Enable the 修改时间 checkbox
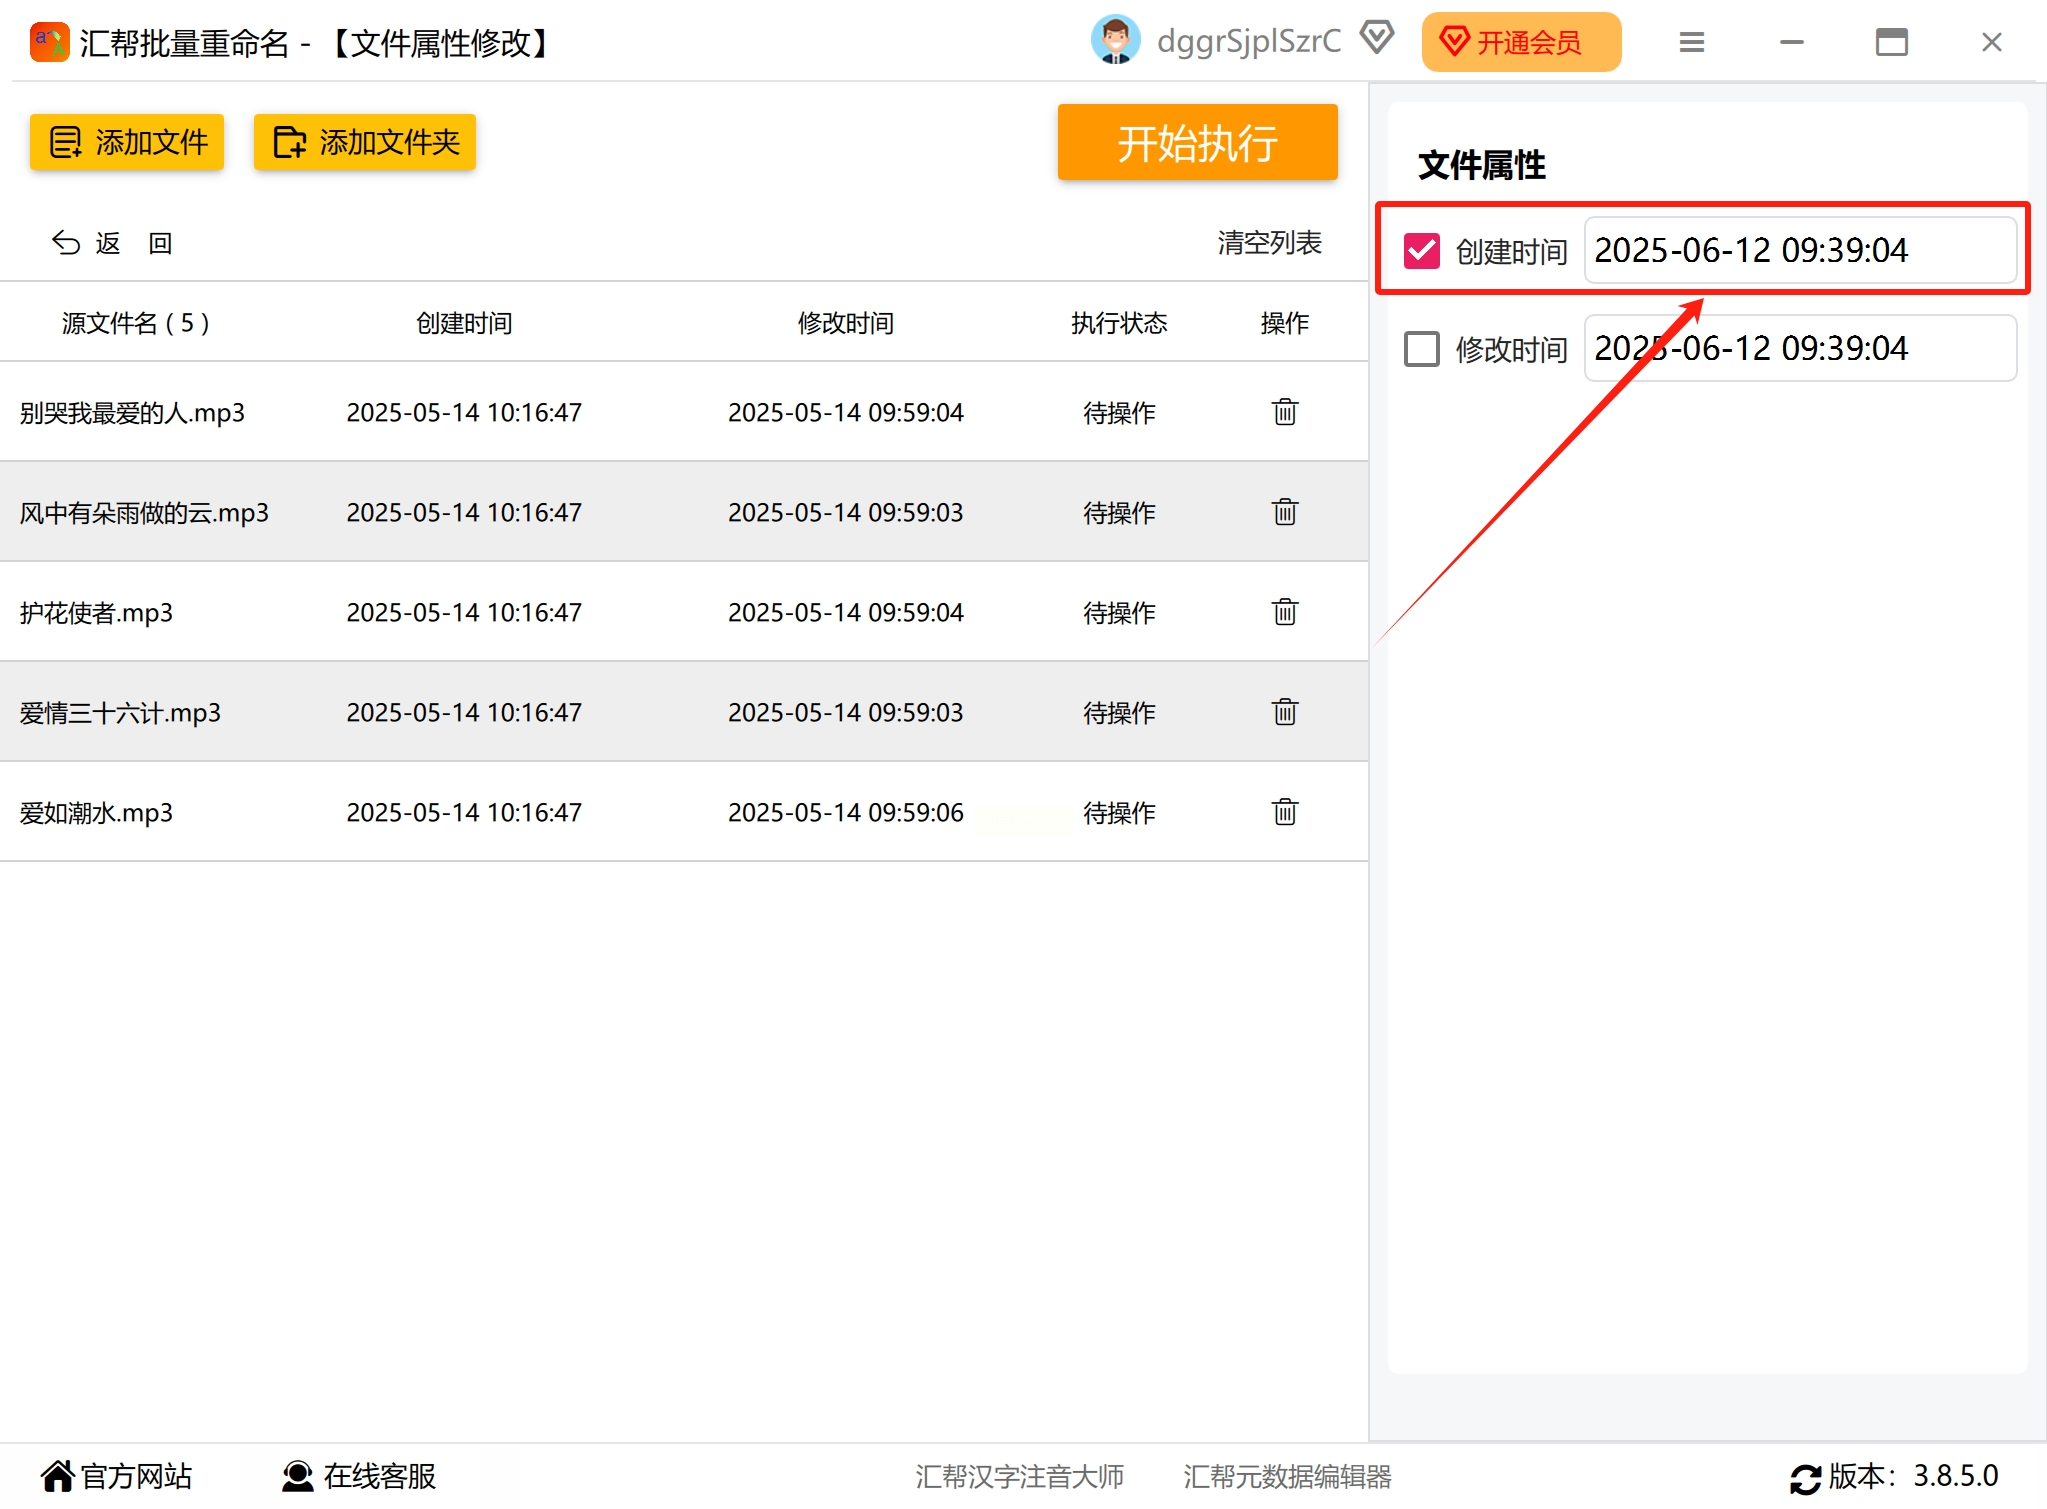The width and height of the screenshot is (2047, 1509). 1421,349
